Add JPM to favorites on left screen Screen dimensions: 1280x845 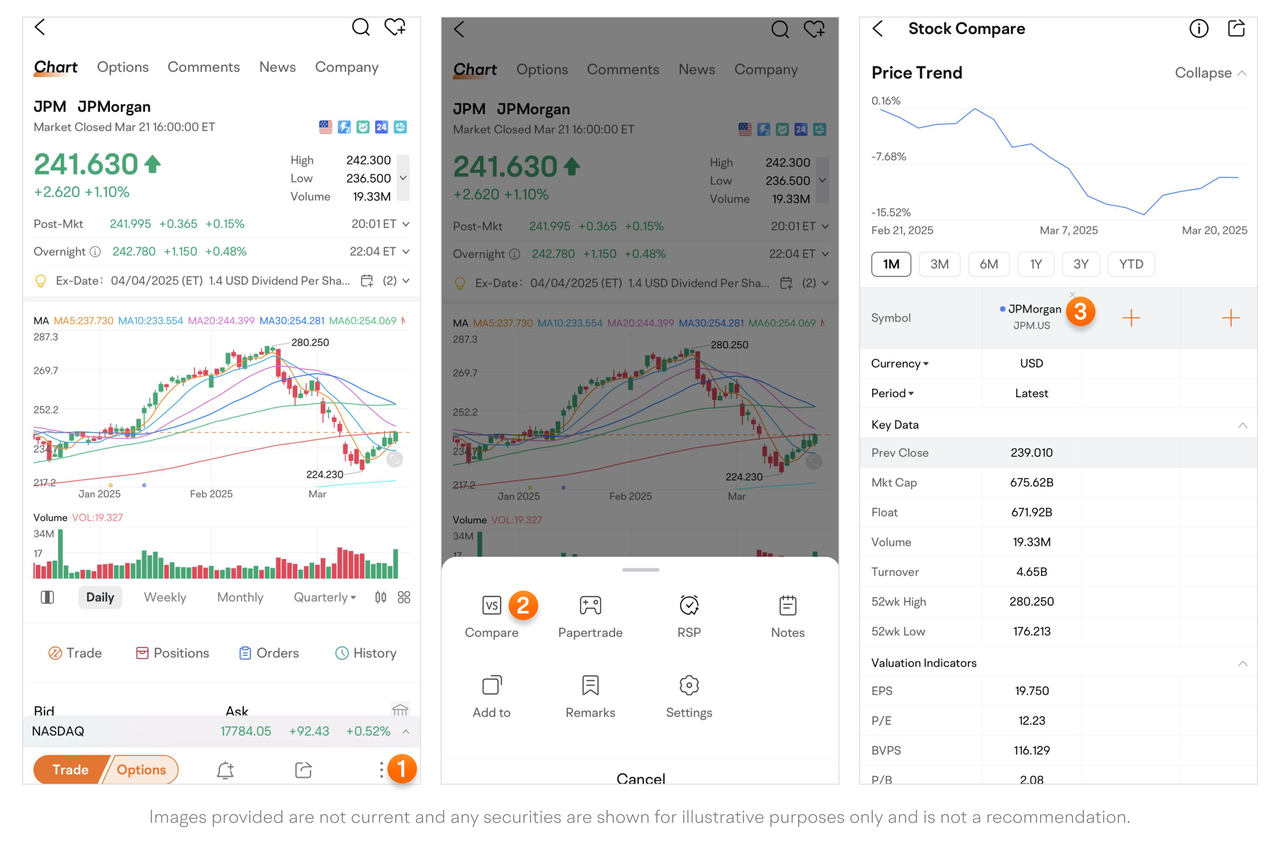point(395,27)
